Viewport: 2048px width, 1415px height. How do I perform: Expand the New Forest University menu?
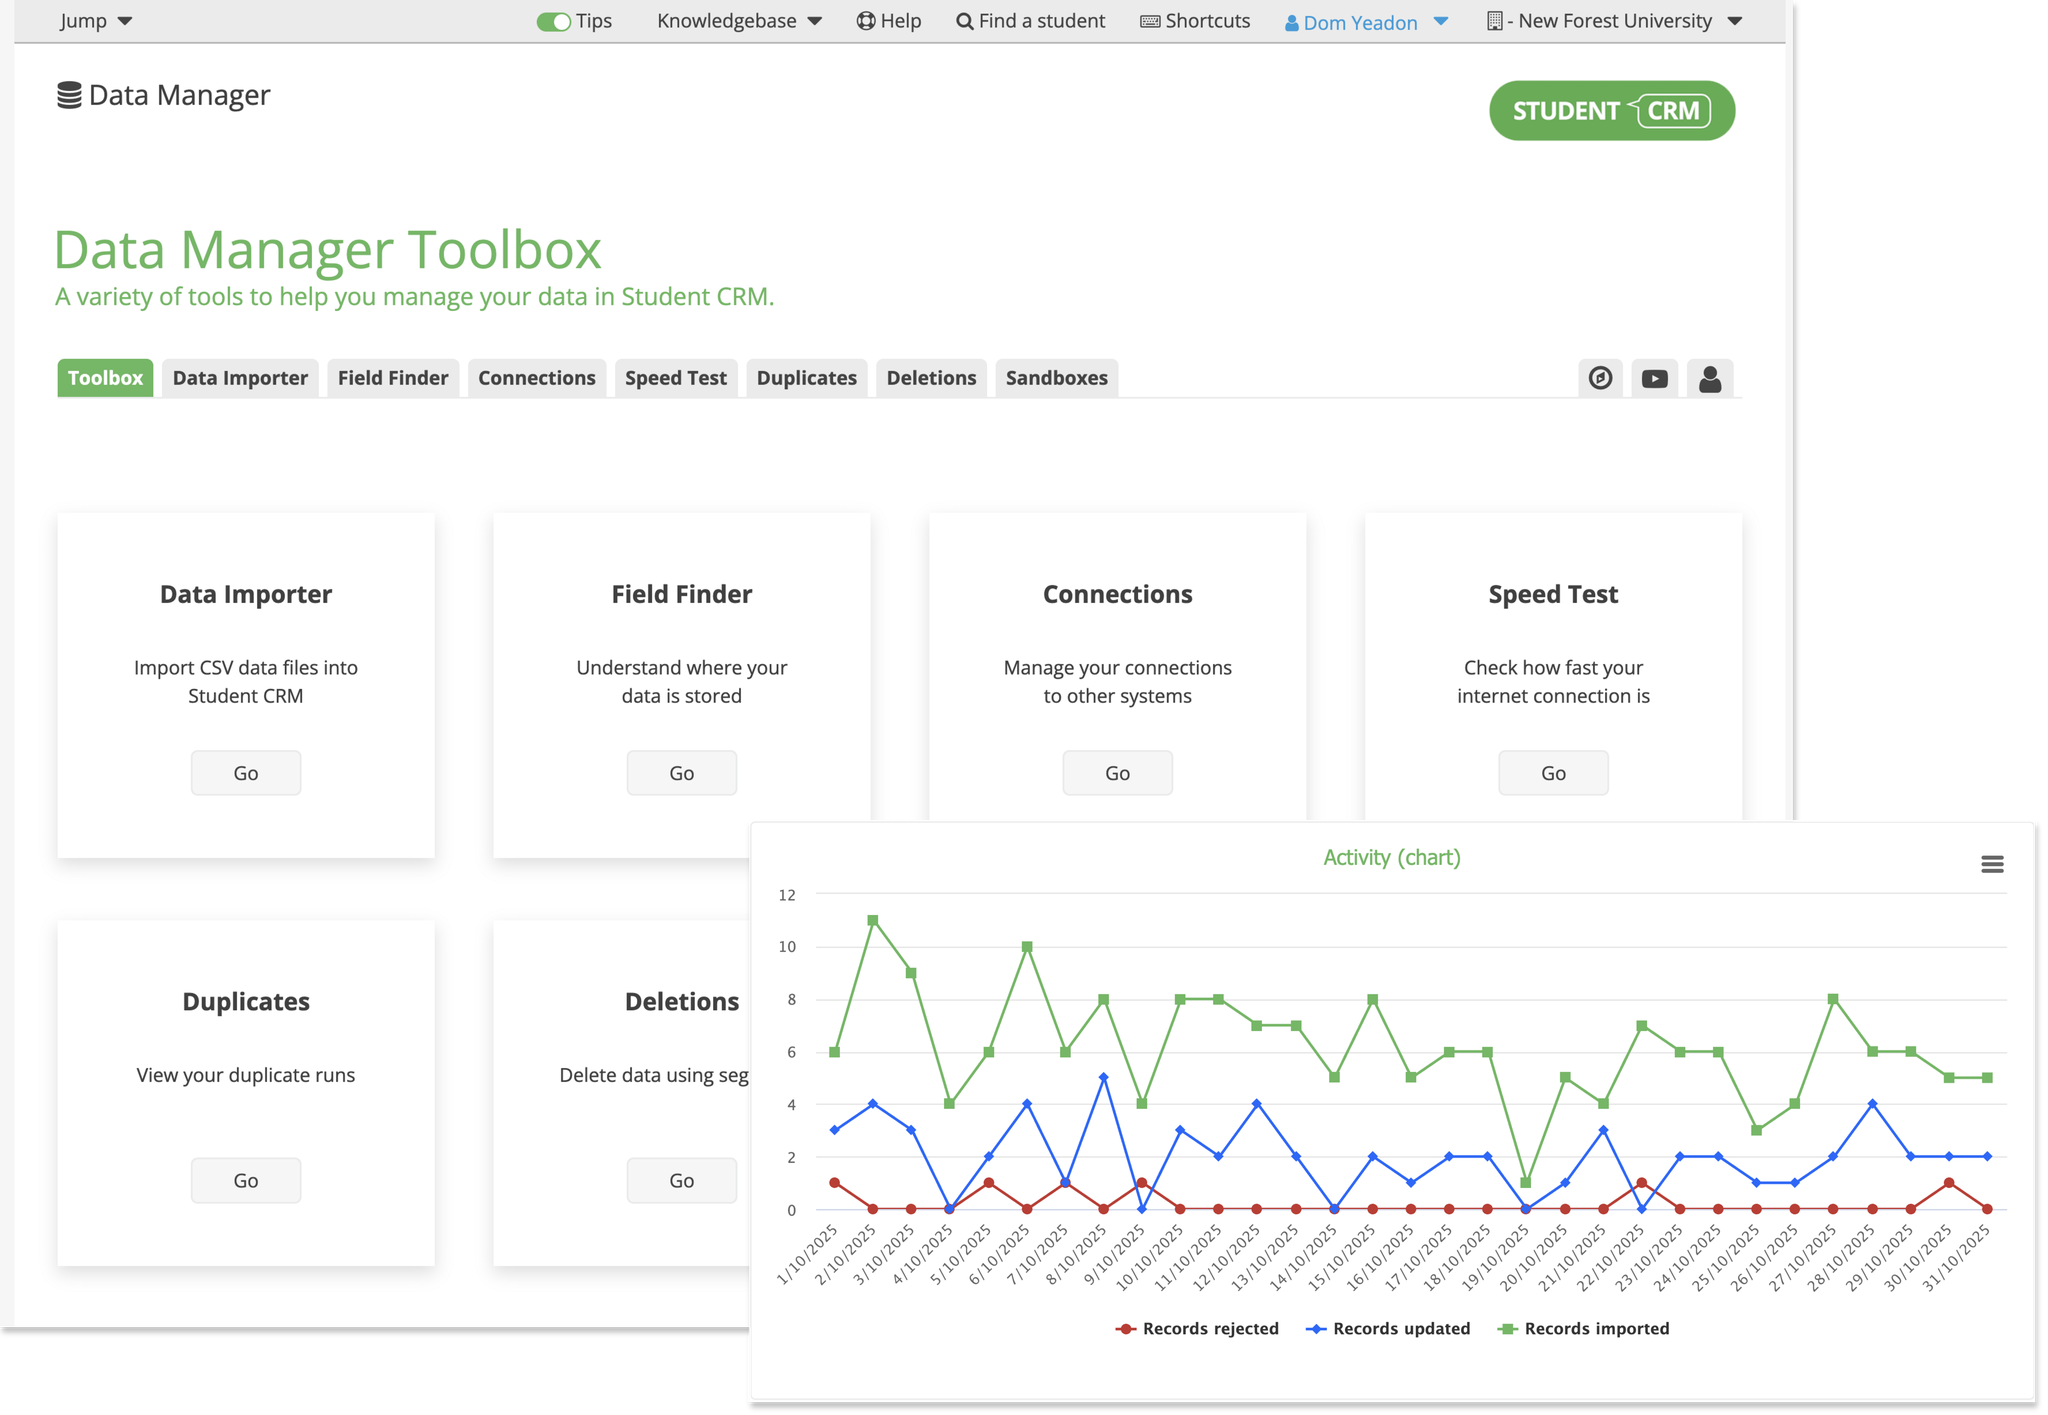1614,21
